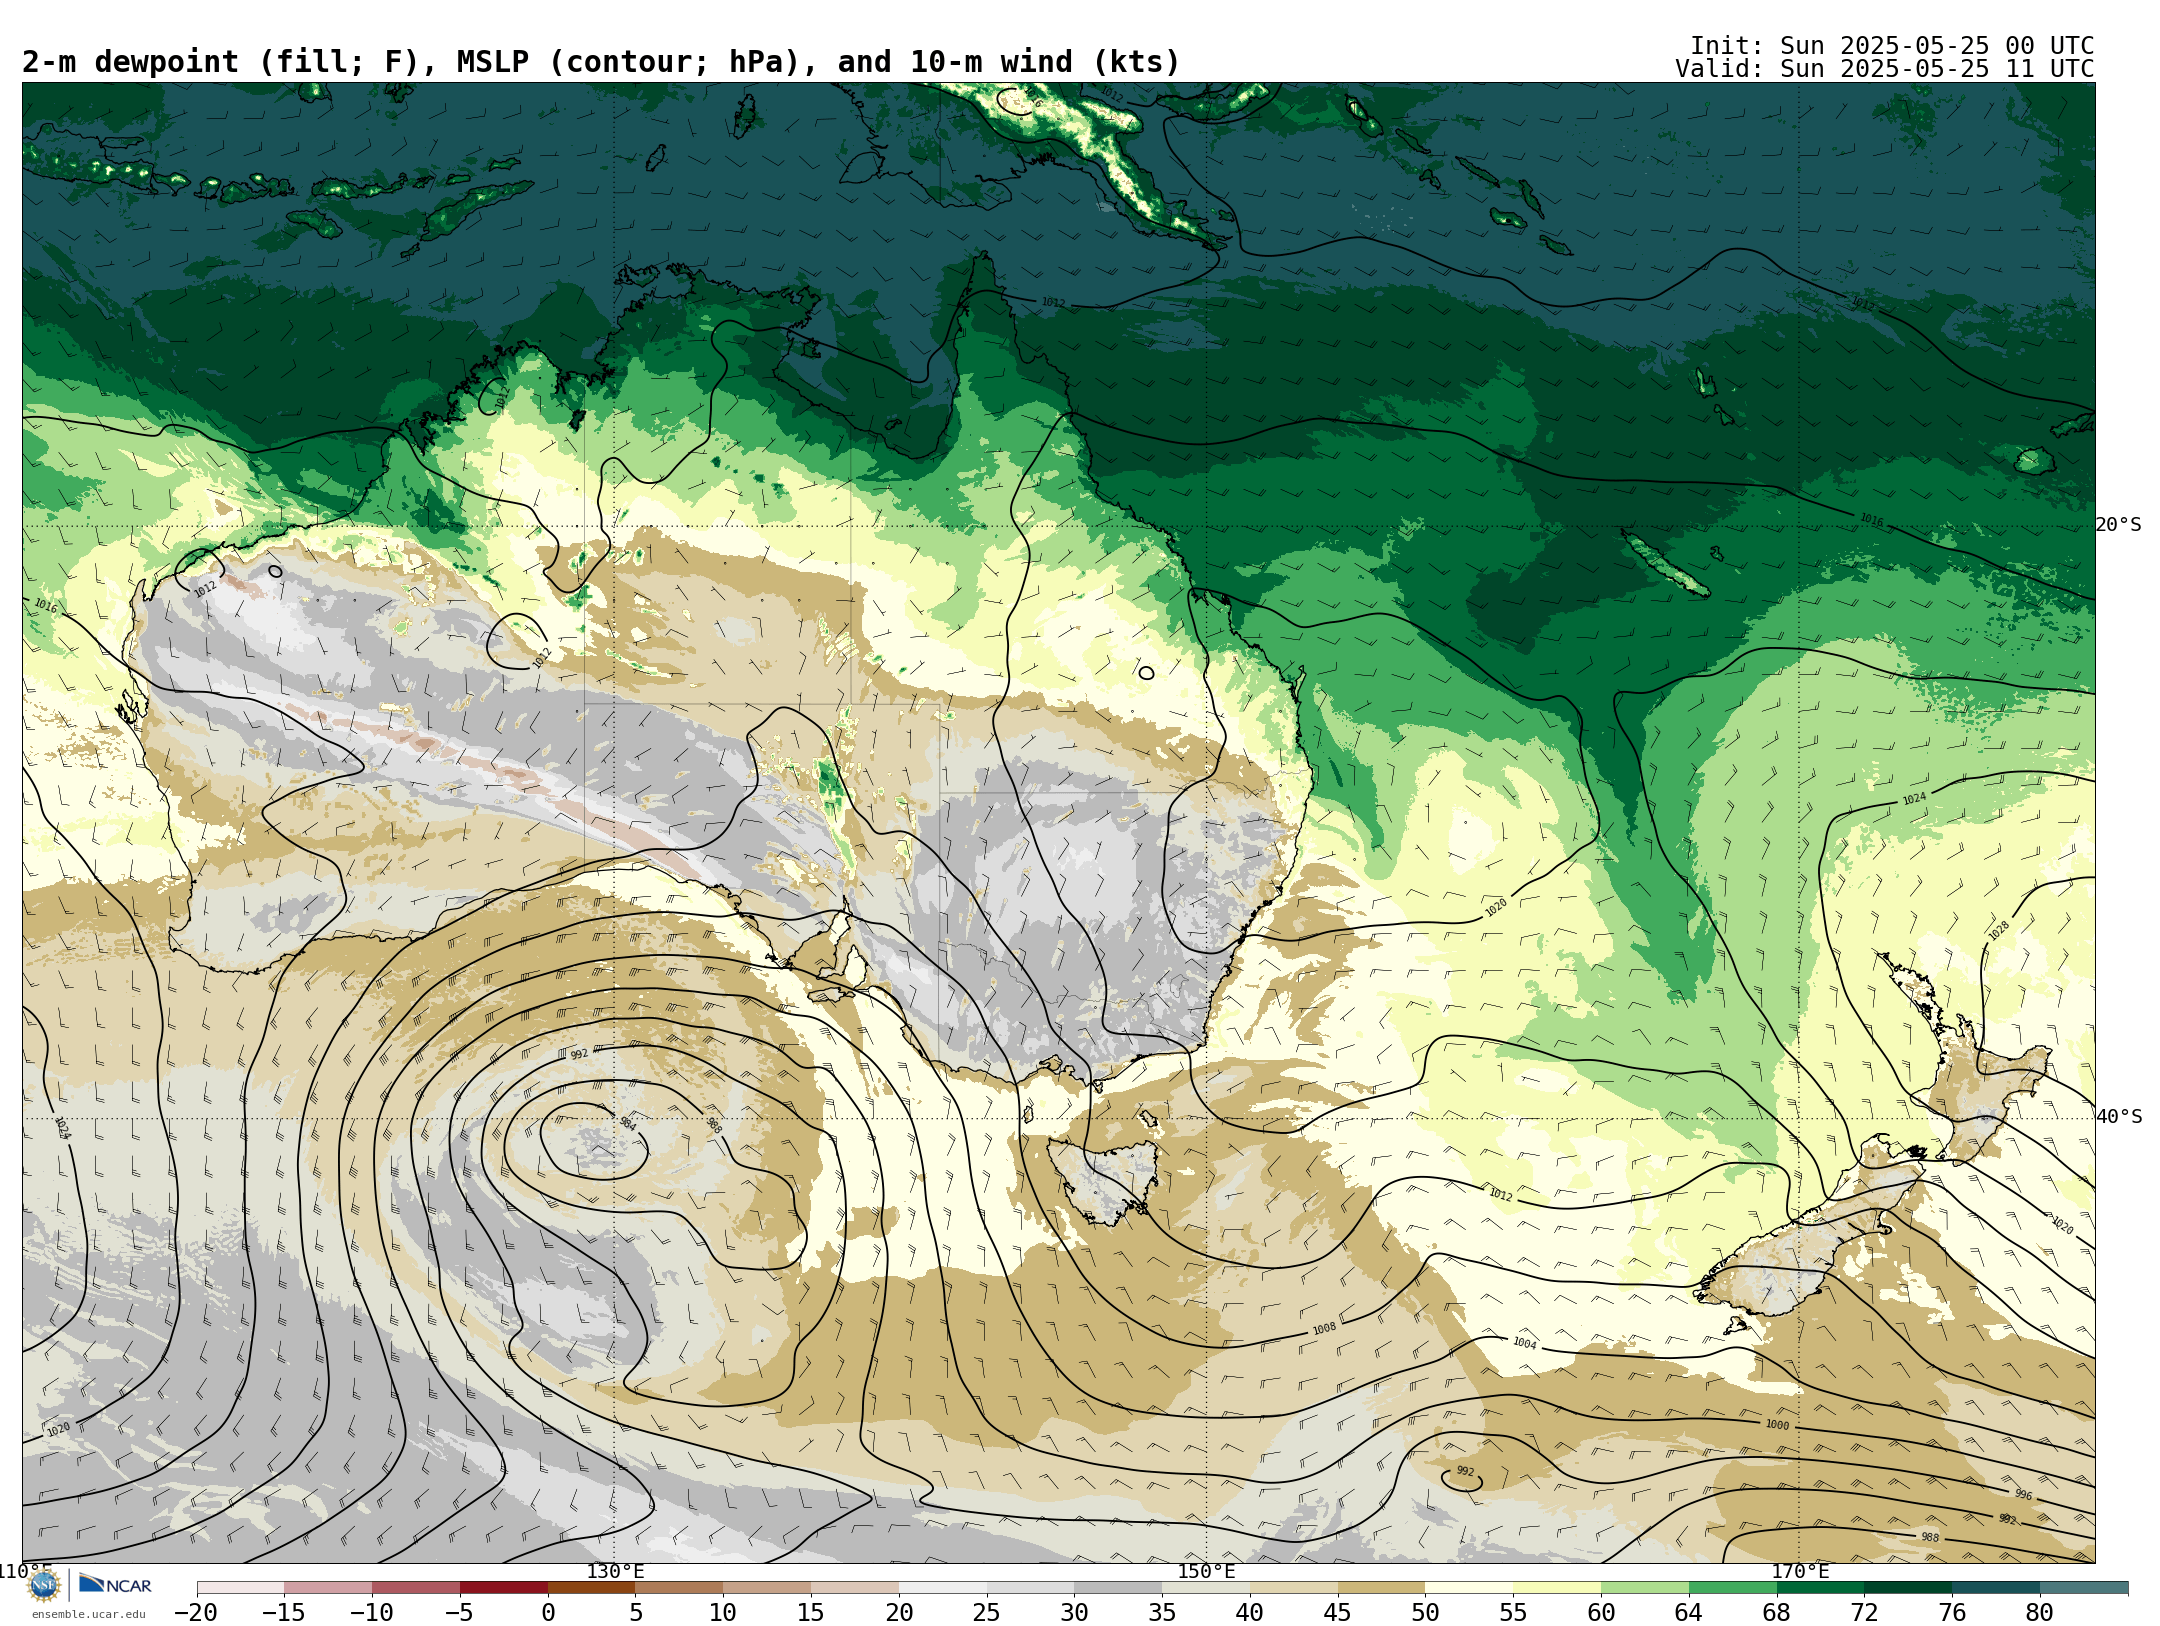Viewport: 2160px width, 1626px height.
Task: Pick the colorbar swatch between 20 and 25
Action: point(943,1588)
